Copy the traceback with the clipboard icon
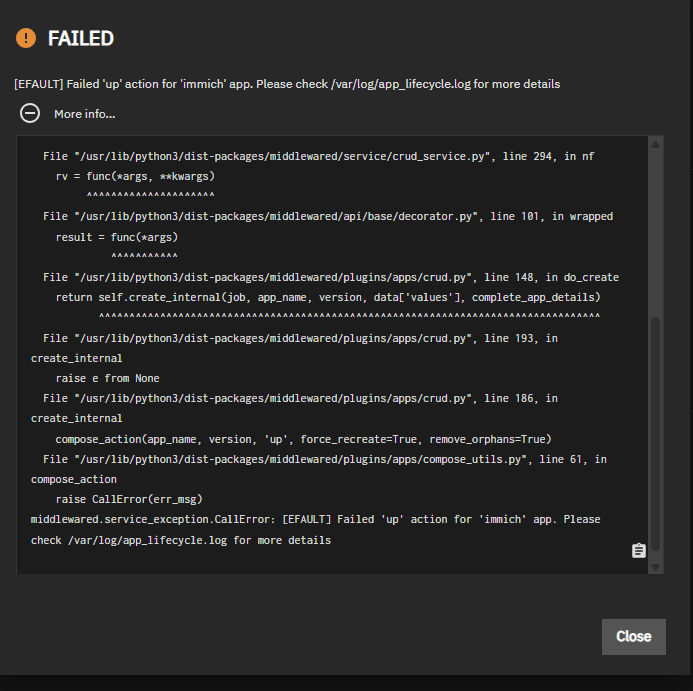 click(x=639, y=551)
